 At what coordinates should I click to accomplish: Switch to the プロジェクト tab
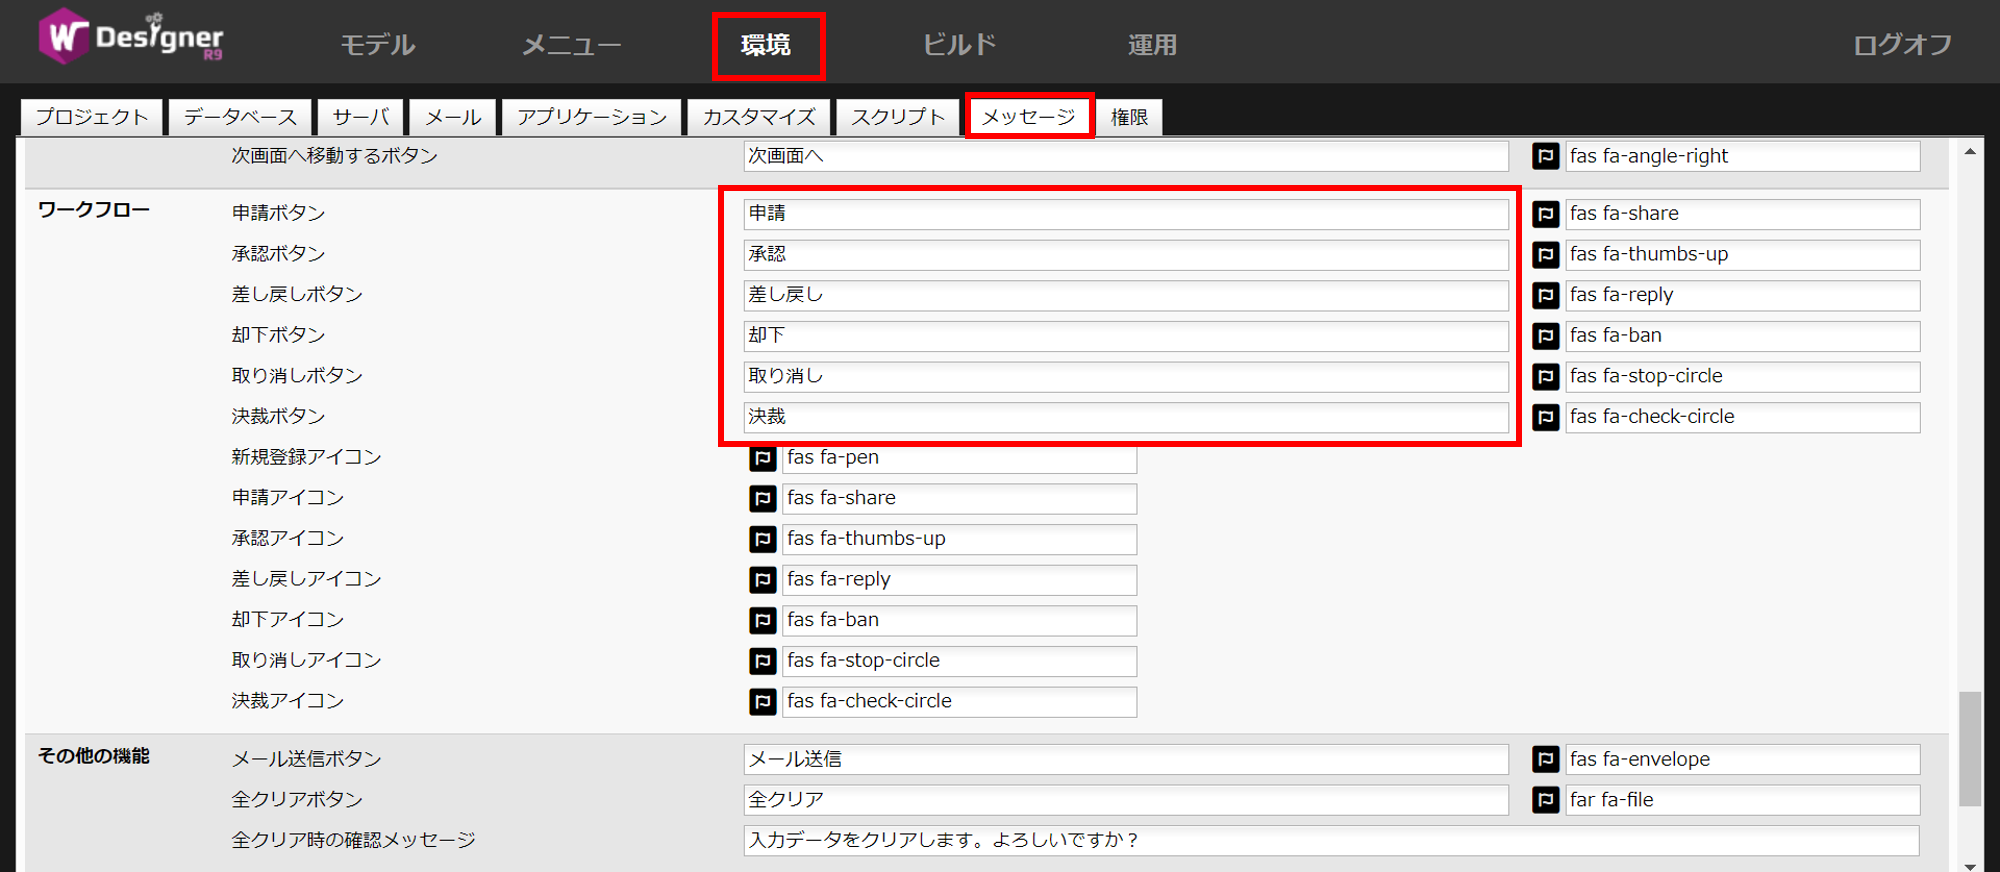[92, 117]
